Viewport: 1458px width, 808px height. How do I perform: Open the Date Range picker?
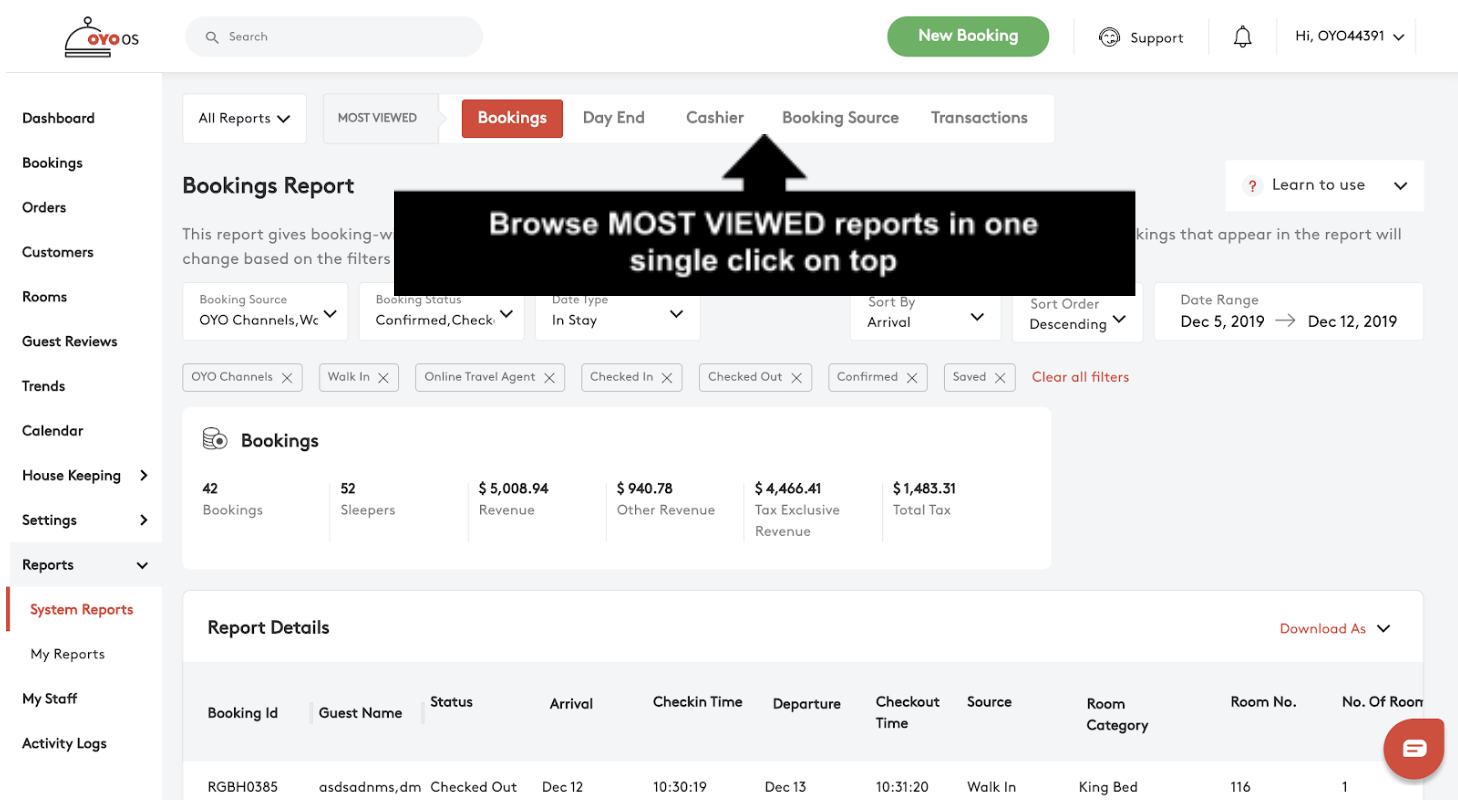point(1288,311)
